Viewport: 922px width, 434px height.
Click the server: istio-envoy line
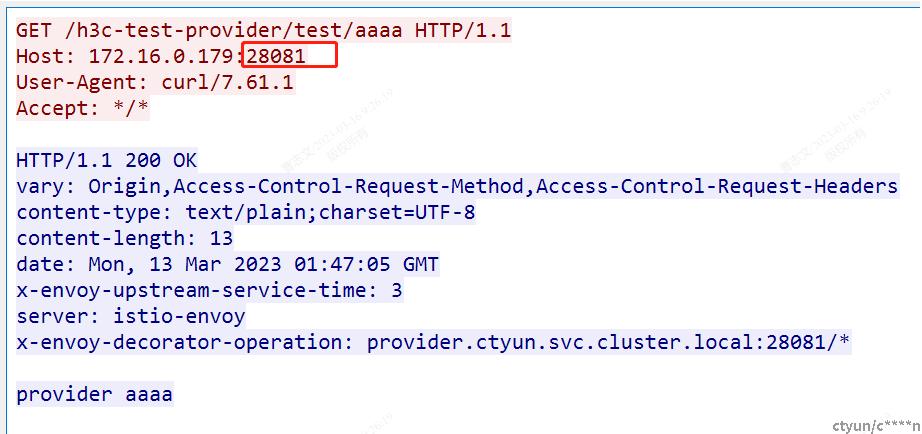131,316
